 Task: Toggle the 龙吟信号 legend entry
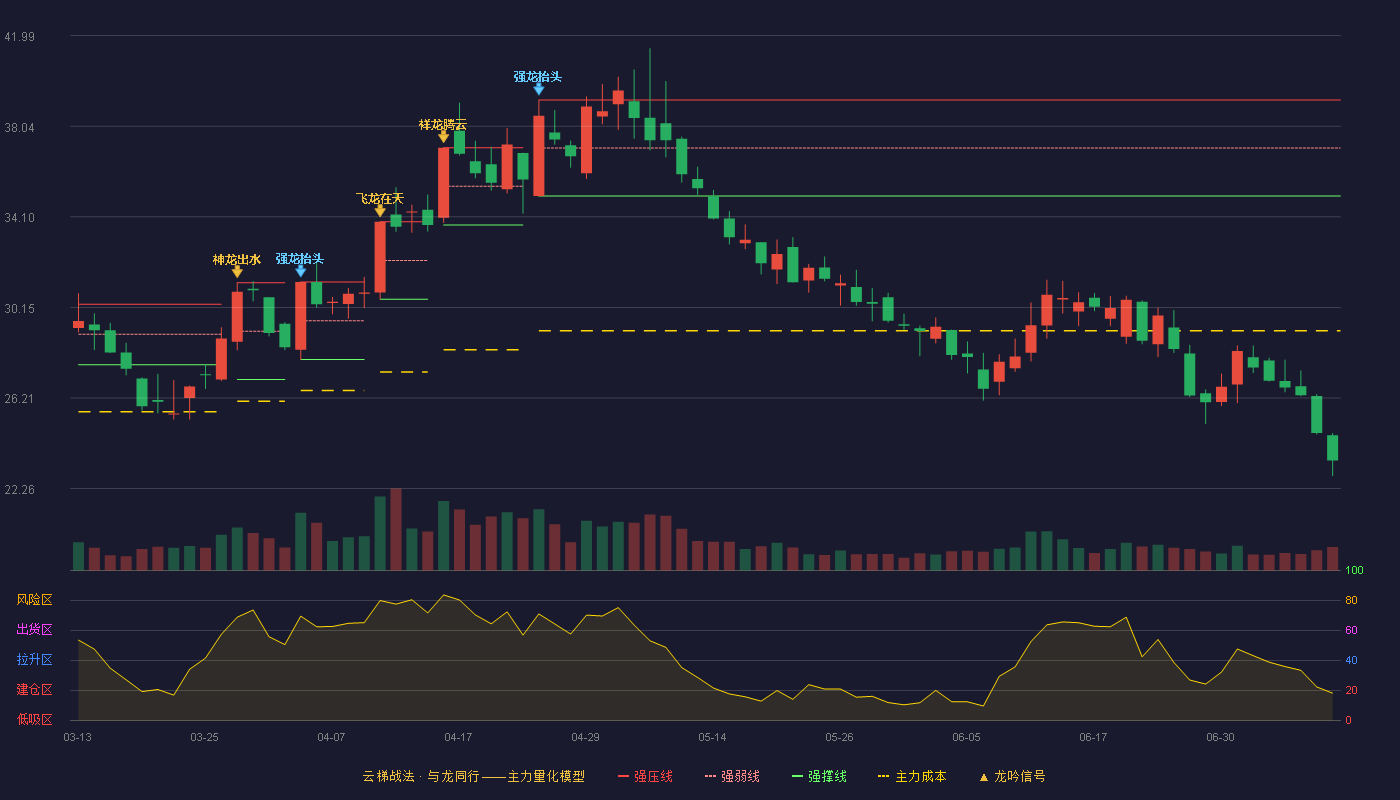[1011, 776]
